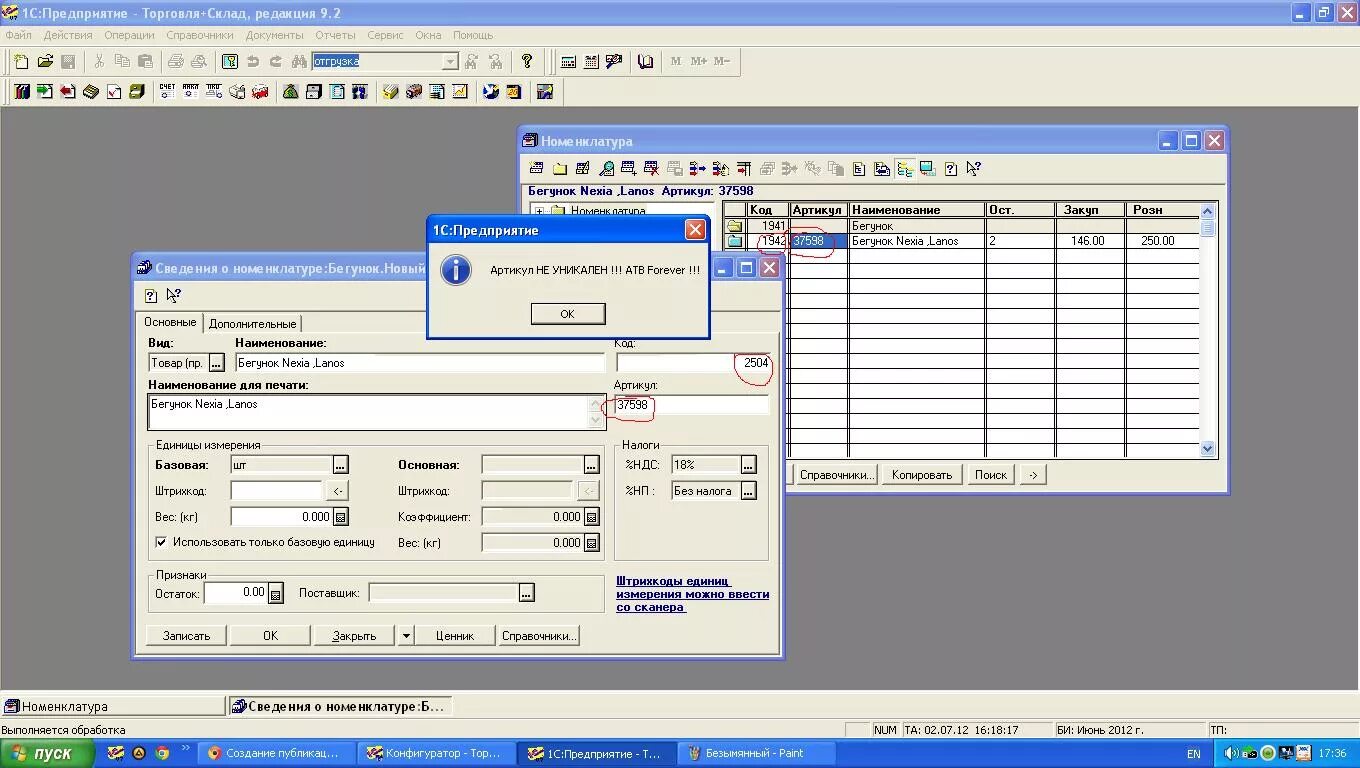Click the Штрихкоды единиц измерения link
The height and width of the screenshot is (768, 1360).
(692, 594)
